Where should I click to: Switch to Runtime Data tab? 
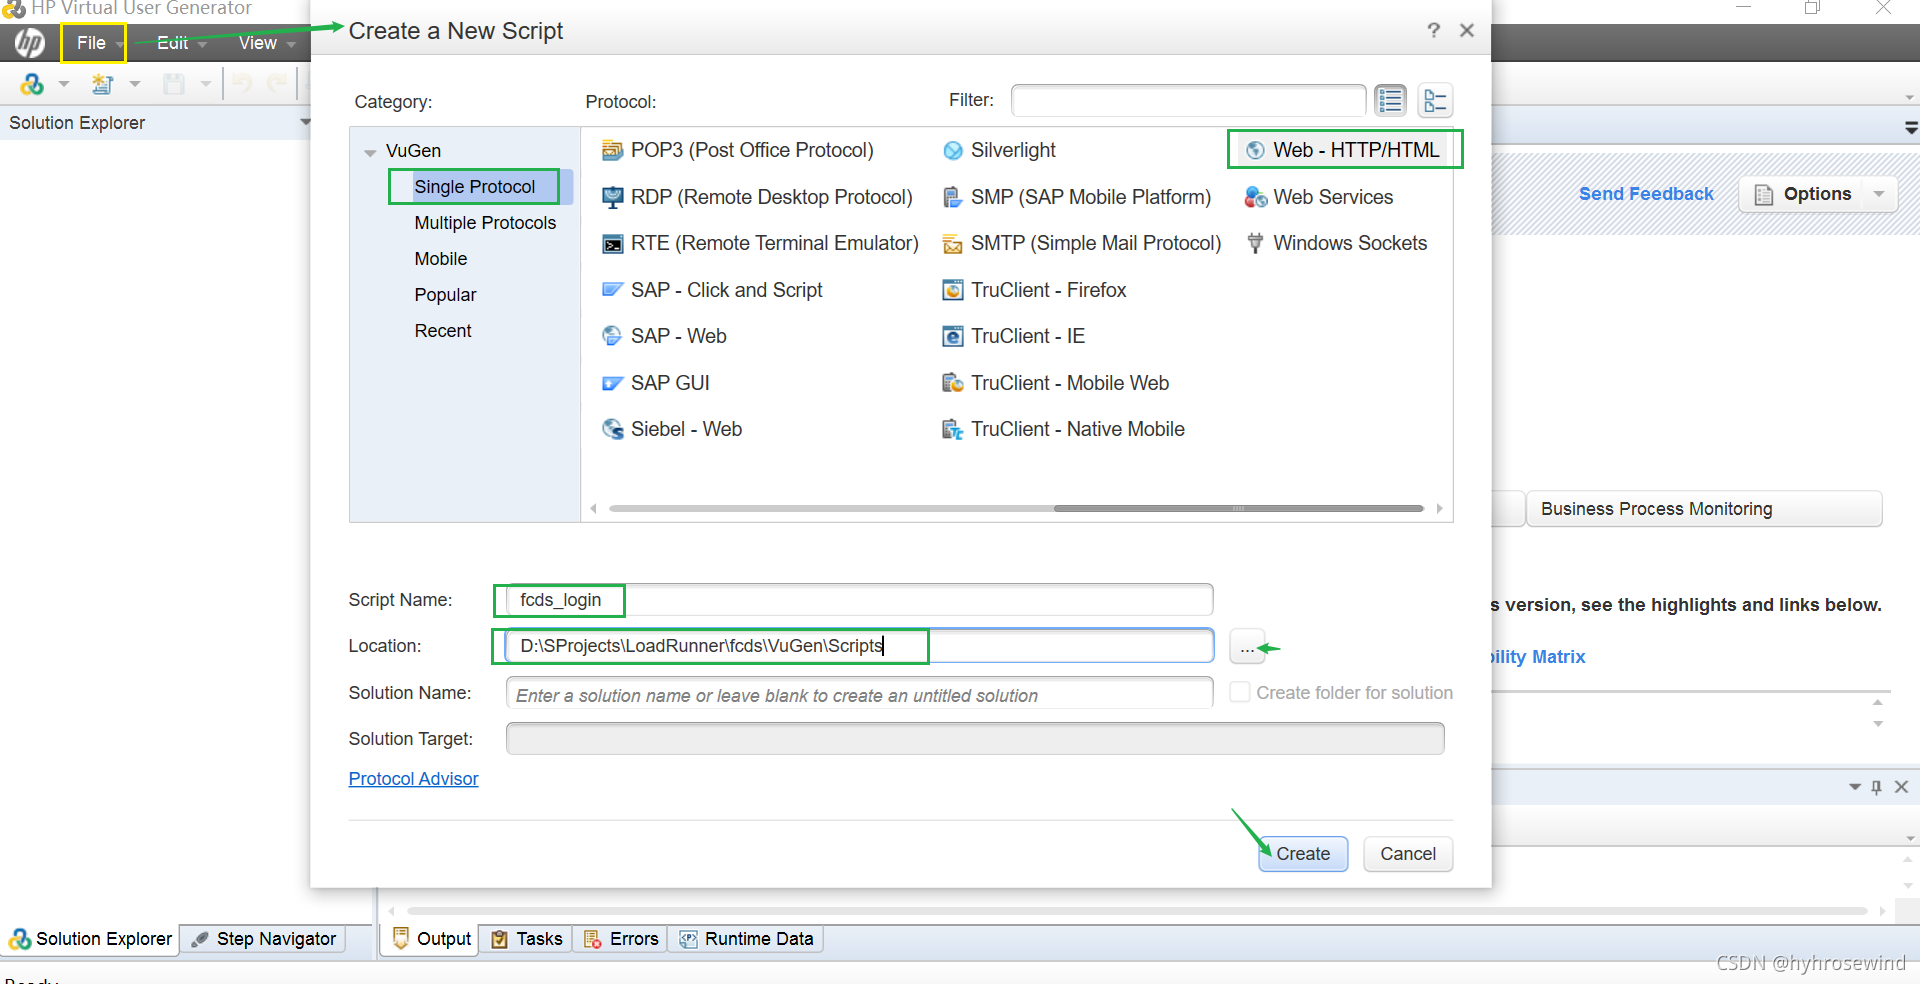click(746, 939)
